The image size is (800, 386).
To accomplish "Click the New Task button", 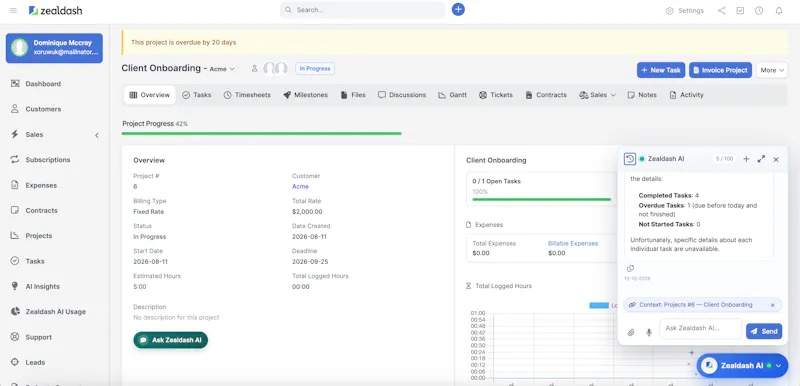I will (661, 70).
